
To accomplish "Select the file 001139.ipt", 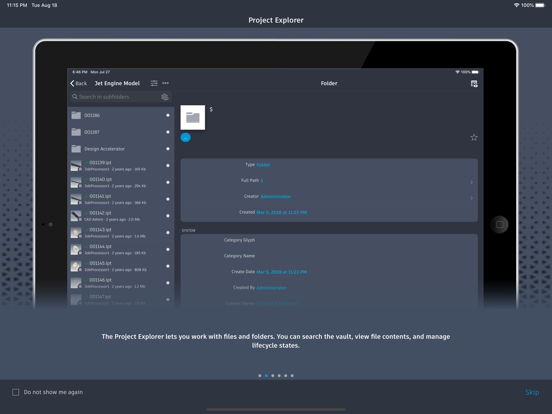I will 120,165.
